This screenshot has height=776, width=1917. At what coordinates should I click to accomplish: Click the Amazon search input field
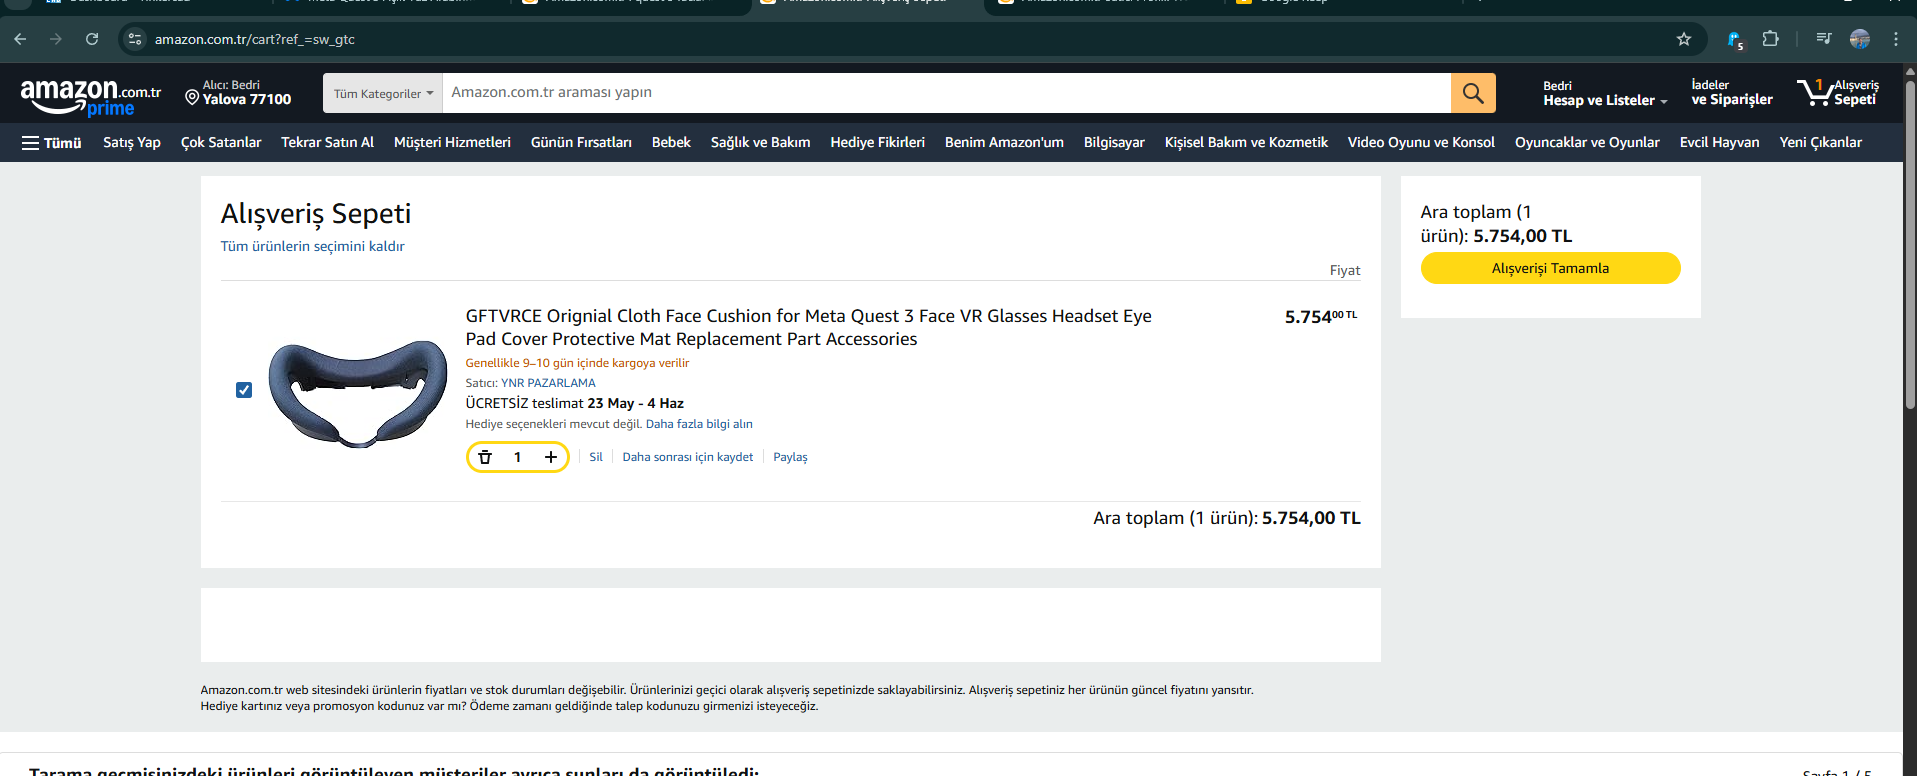point(946,93)
